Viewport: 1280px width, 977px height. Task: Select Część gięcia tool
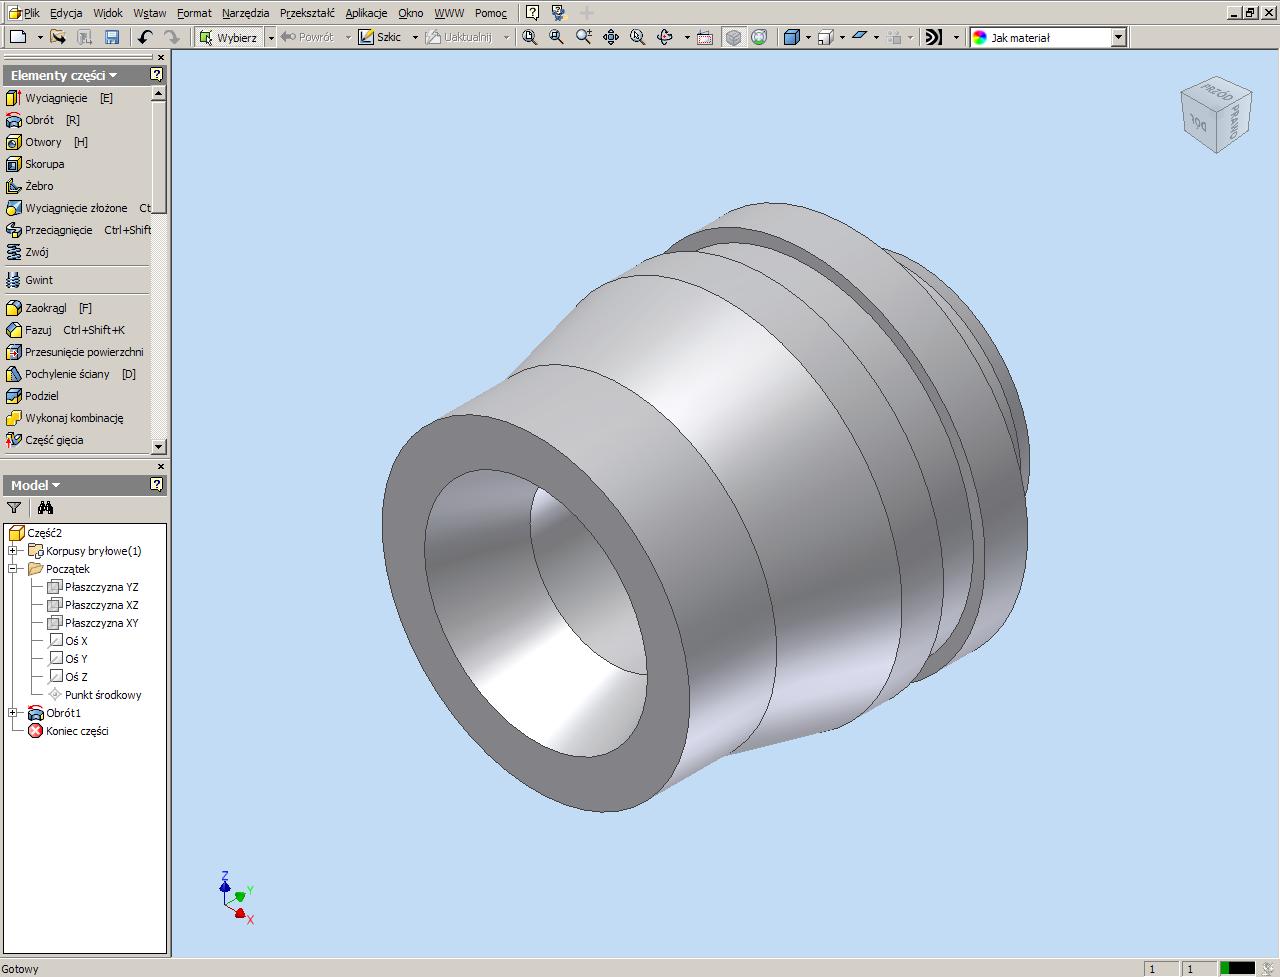point(45,440)
